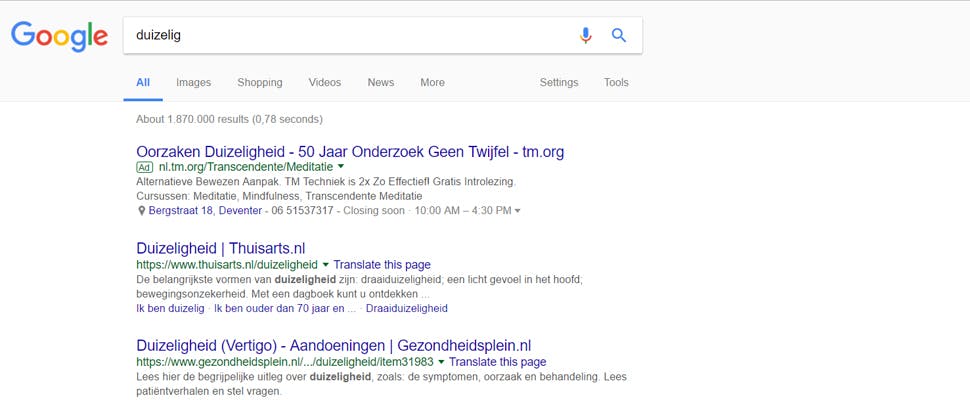
Task: Expand dropdown arrow next to gezondheidsplein.nl URL
Action: 441,362
